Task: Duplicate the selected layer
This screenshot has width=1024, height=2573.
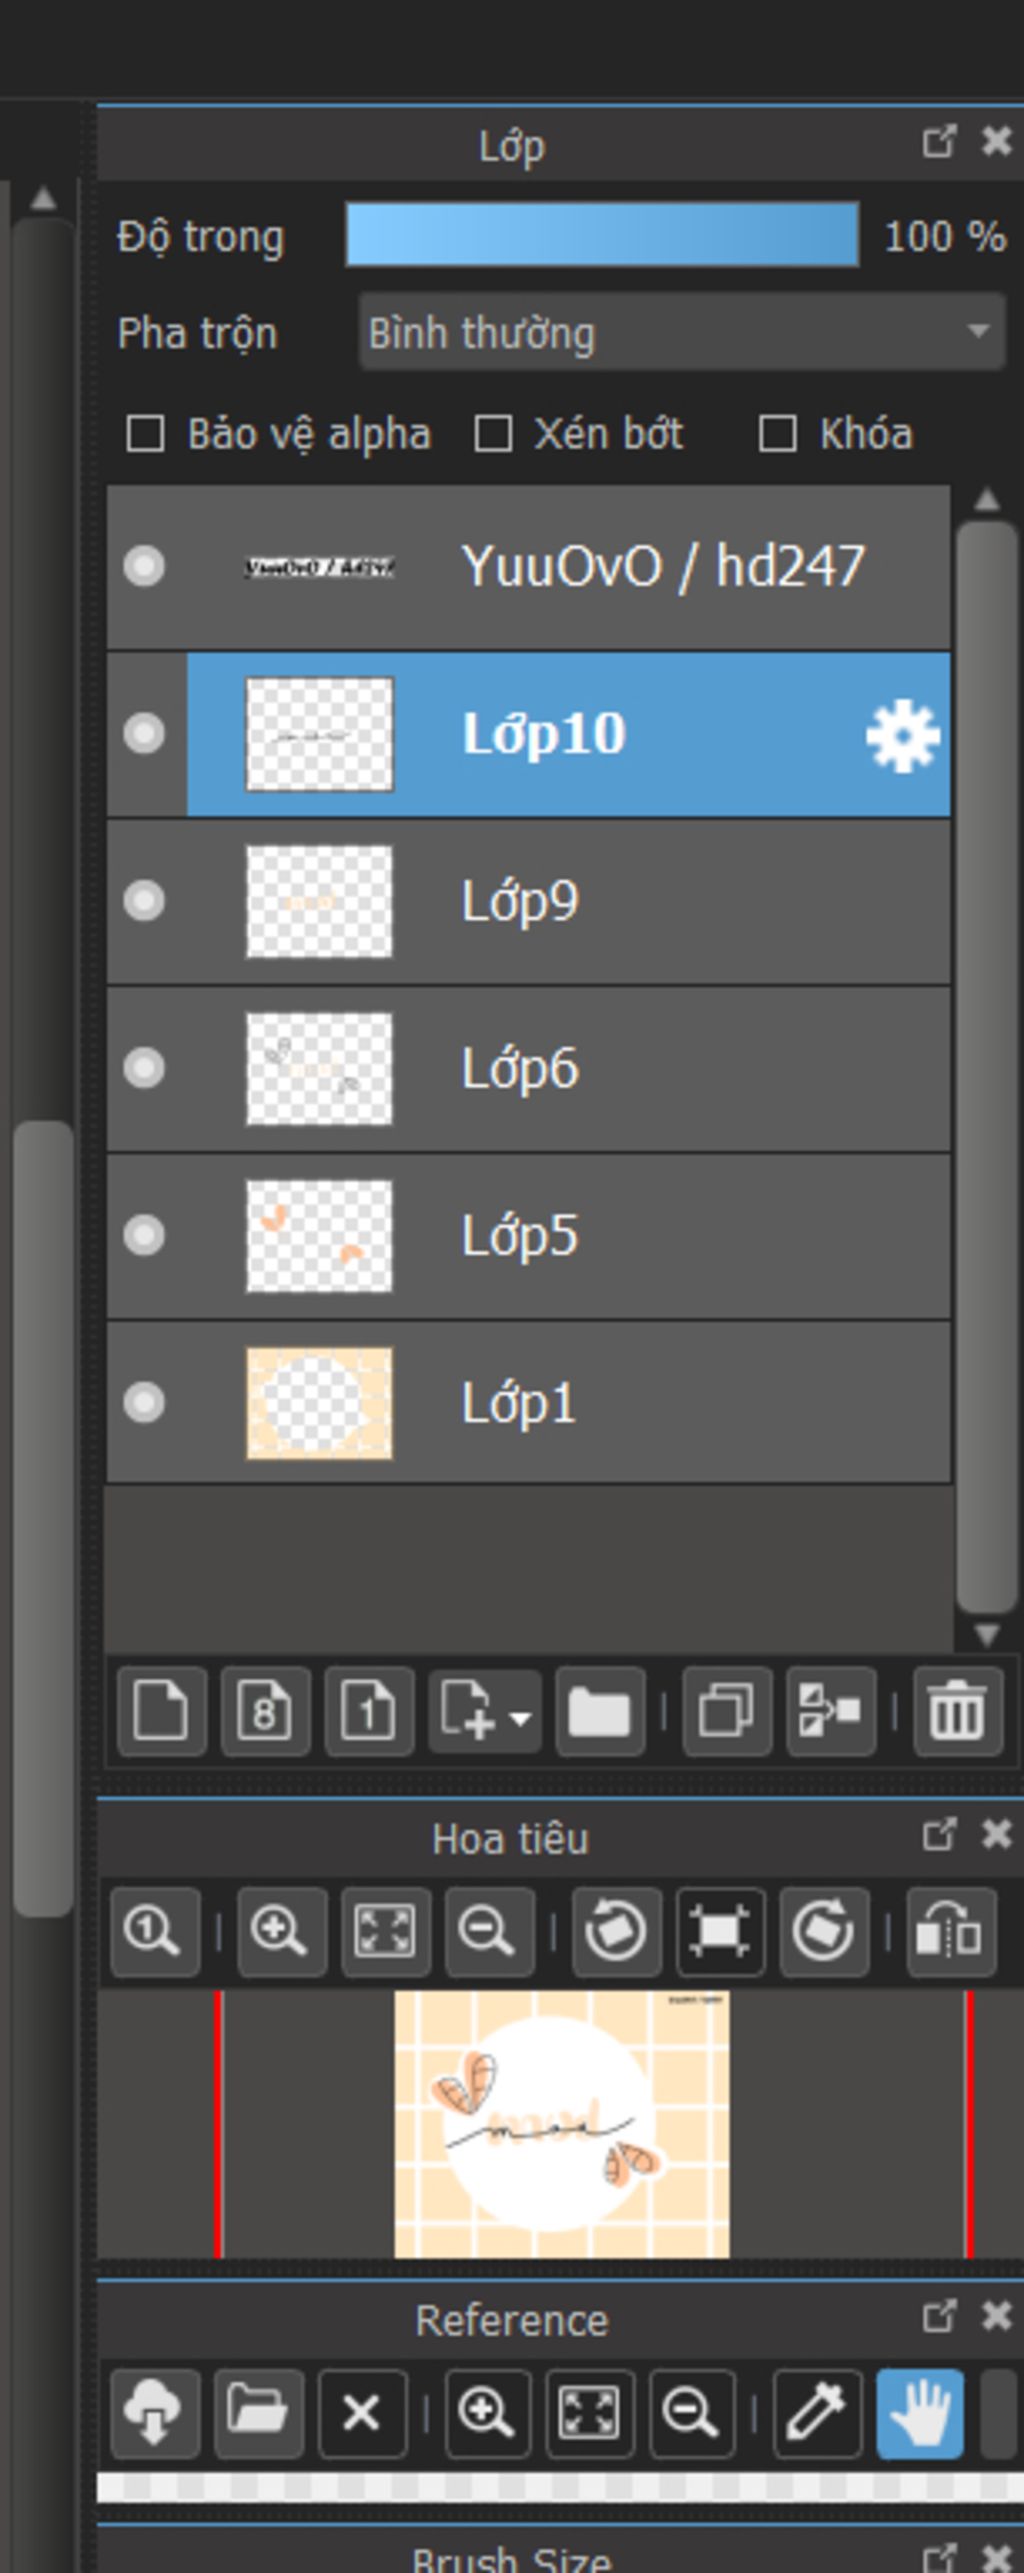Action: coord(727,1711)
